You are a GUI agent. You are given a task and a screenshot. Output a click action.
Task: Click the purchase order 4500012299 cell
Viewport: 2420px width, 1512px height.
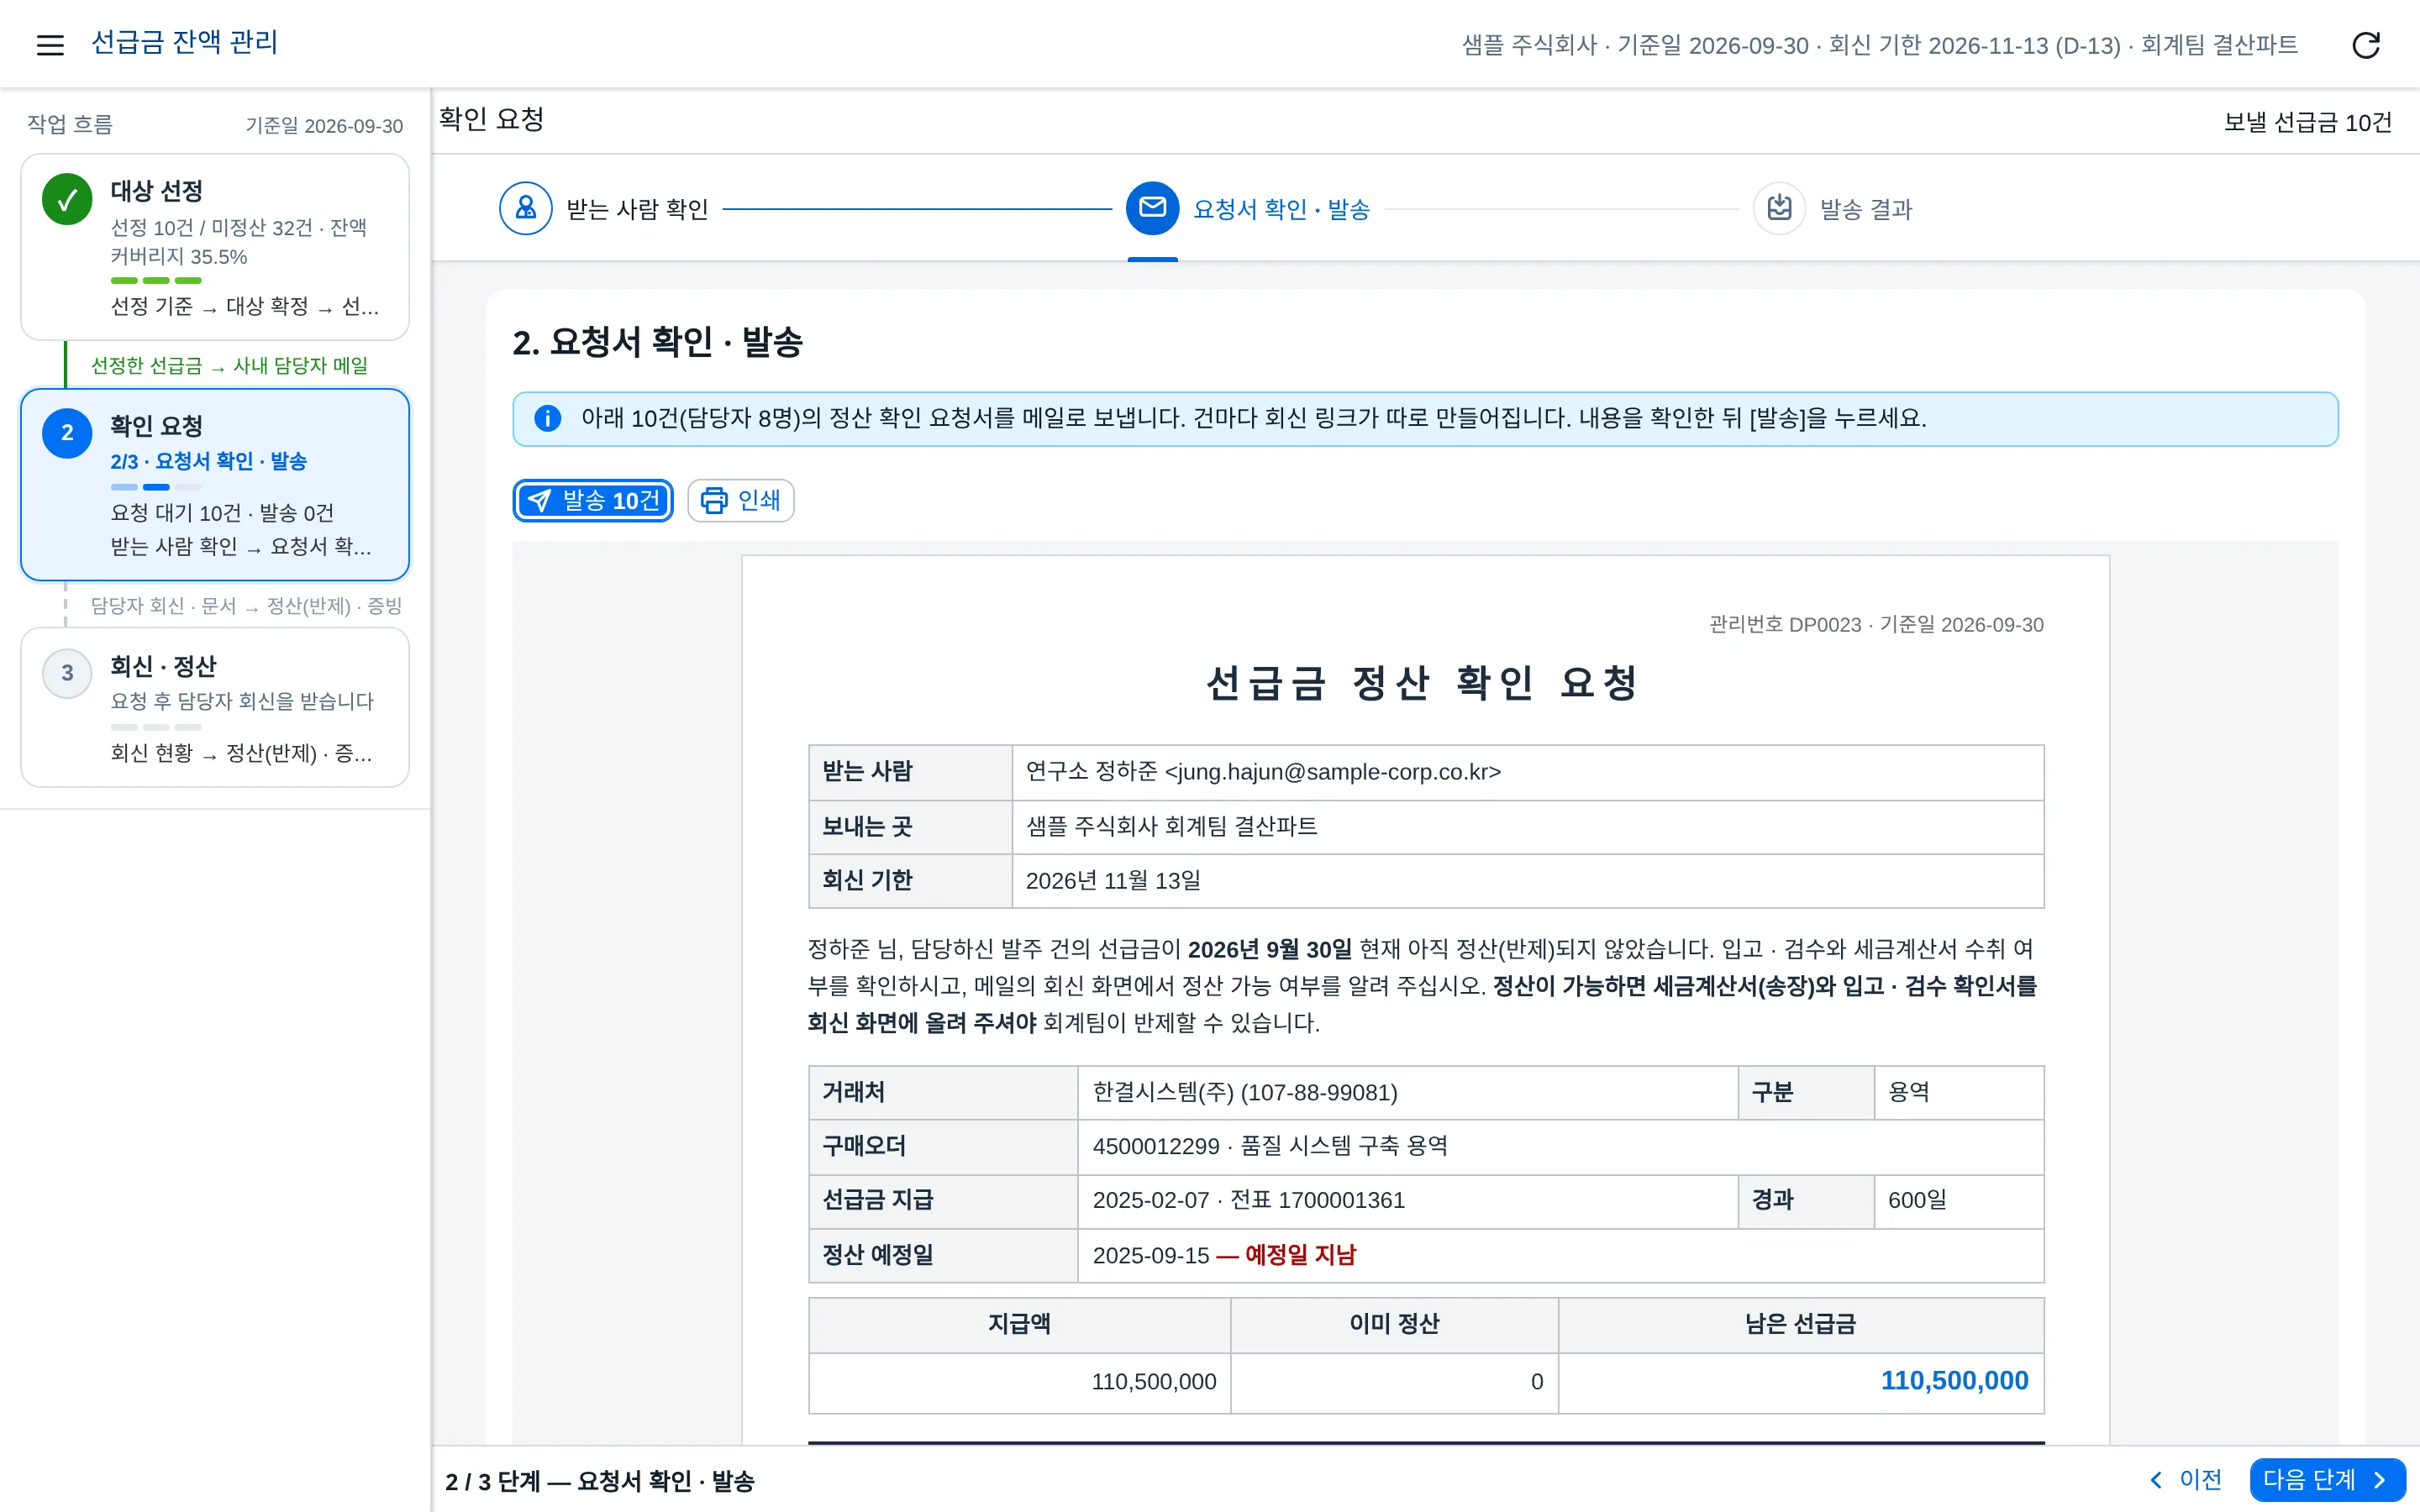(1560, 1146)
